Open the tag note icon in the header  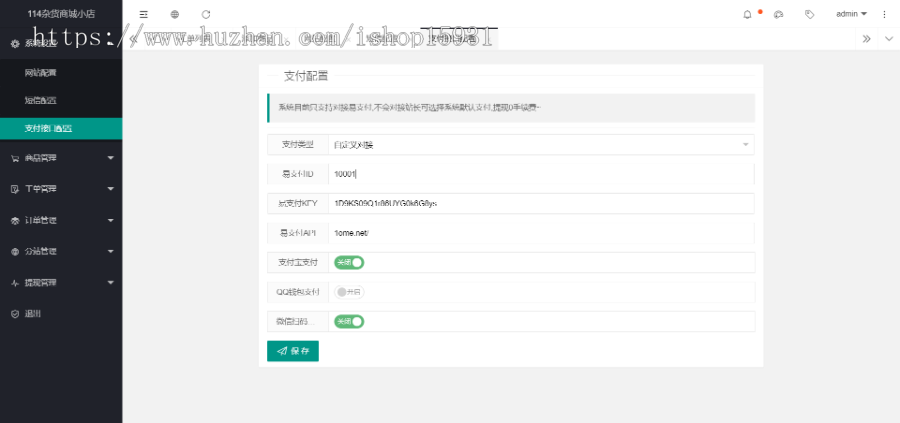tap(809, 14)
